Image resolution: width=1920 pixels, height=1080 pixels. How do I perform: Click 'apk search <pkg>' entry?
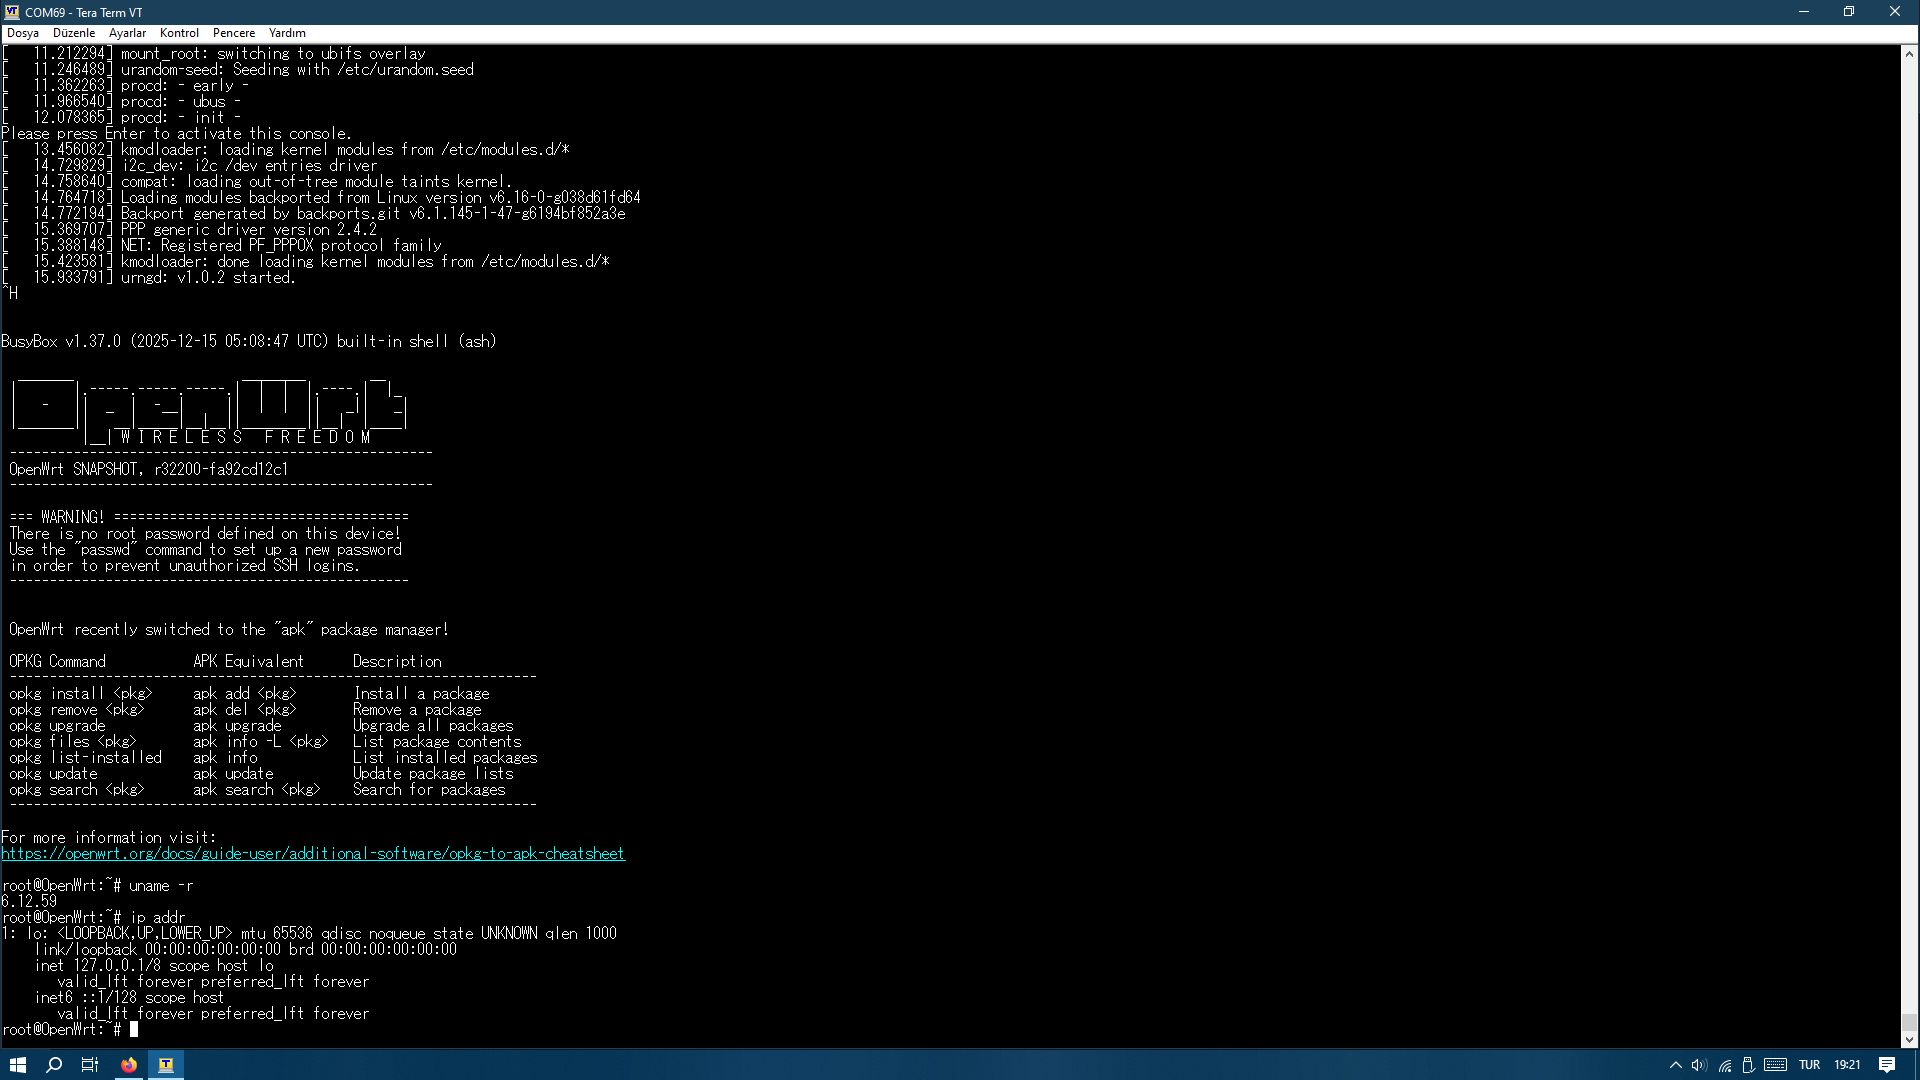point(257,790)
